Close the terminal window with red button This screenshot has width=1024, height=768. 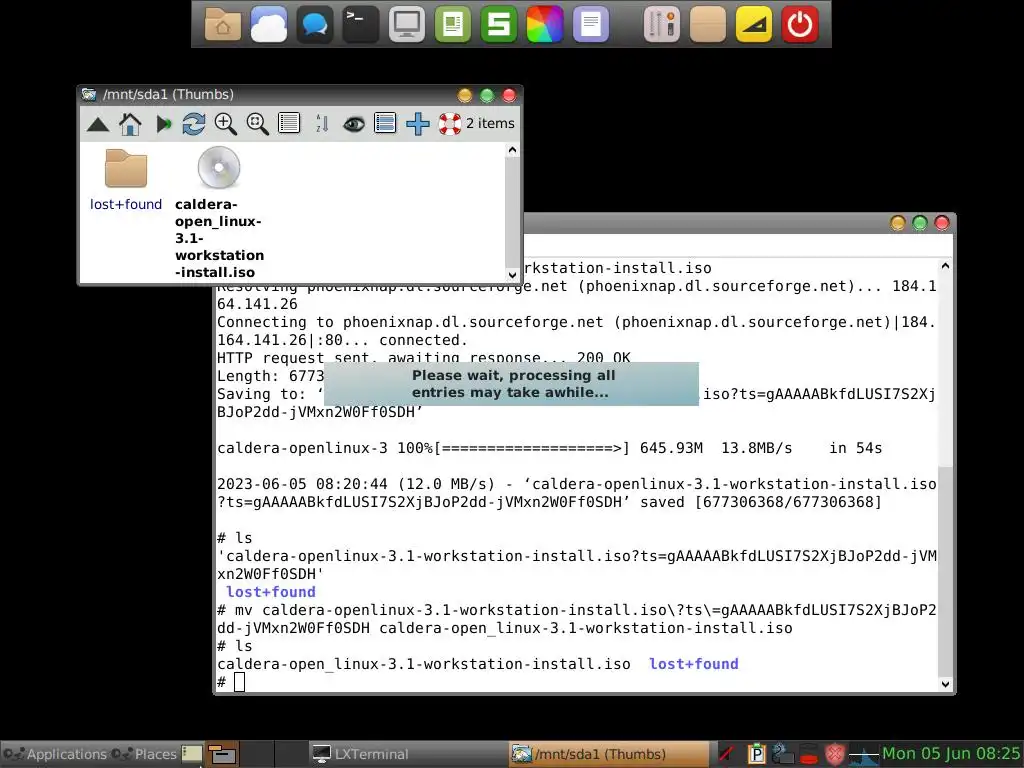click(x=942, y=223)
